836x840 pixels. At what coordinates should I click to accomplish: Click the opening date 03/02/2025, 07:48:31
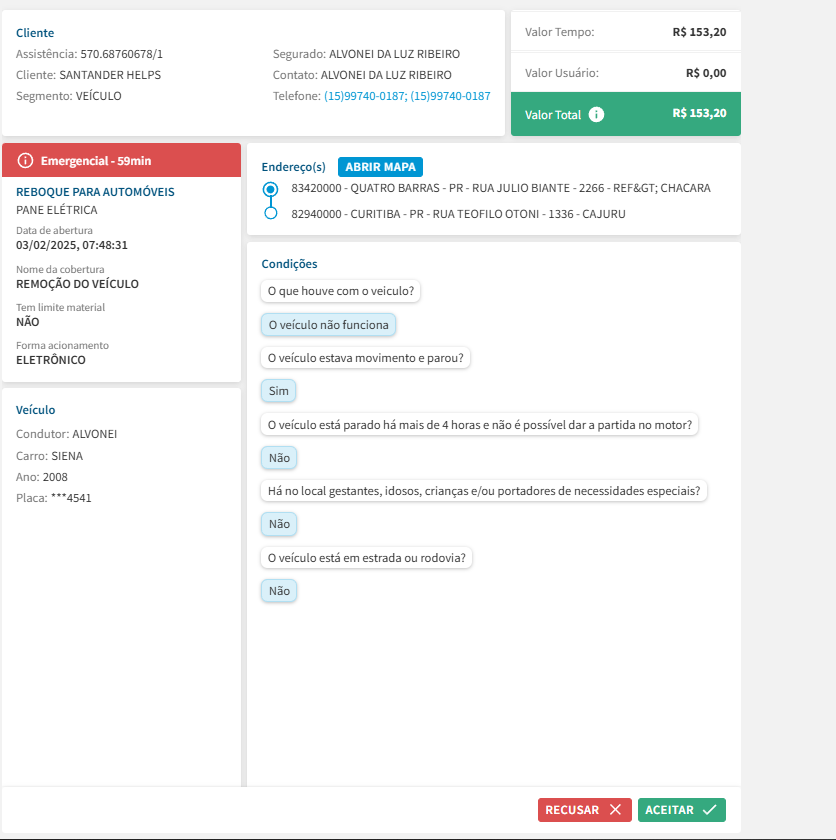pos(72,245)
